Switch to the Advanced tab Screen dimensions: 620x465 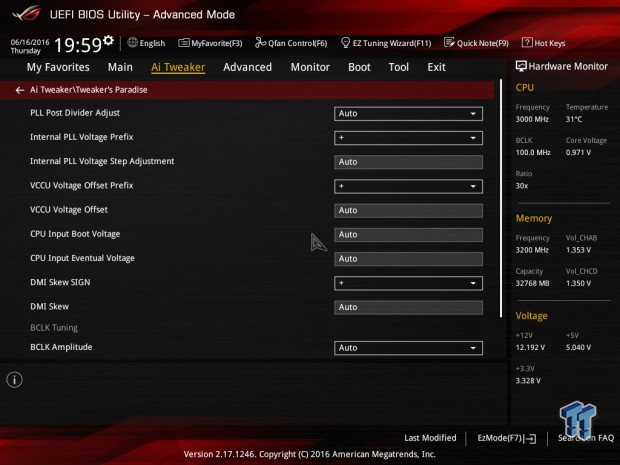(x=248, y=67)
